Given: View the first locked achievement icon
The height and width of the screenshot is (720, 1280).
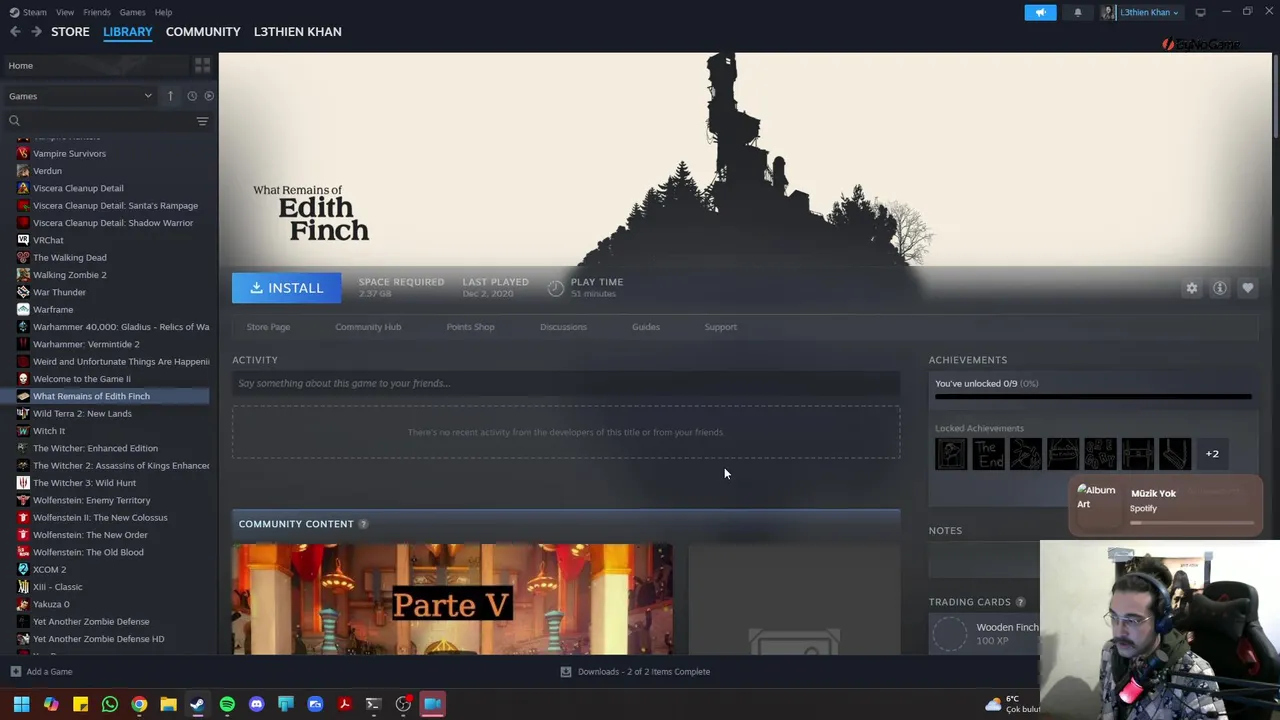Looking at the screenshot, I should pyautogui.click(x=951, y=454).
